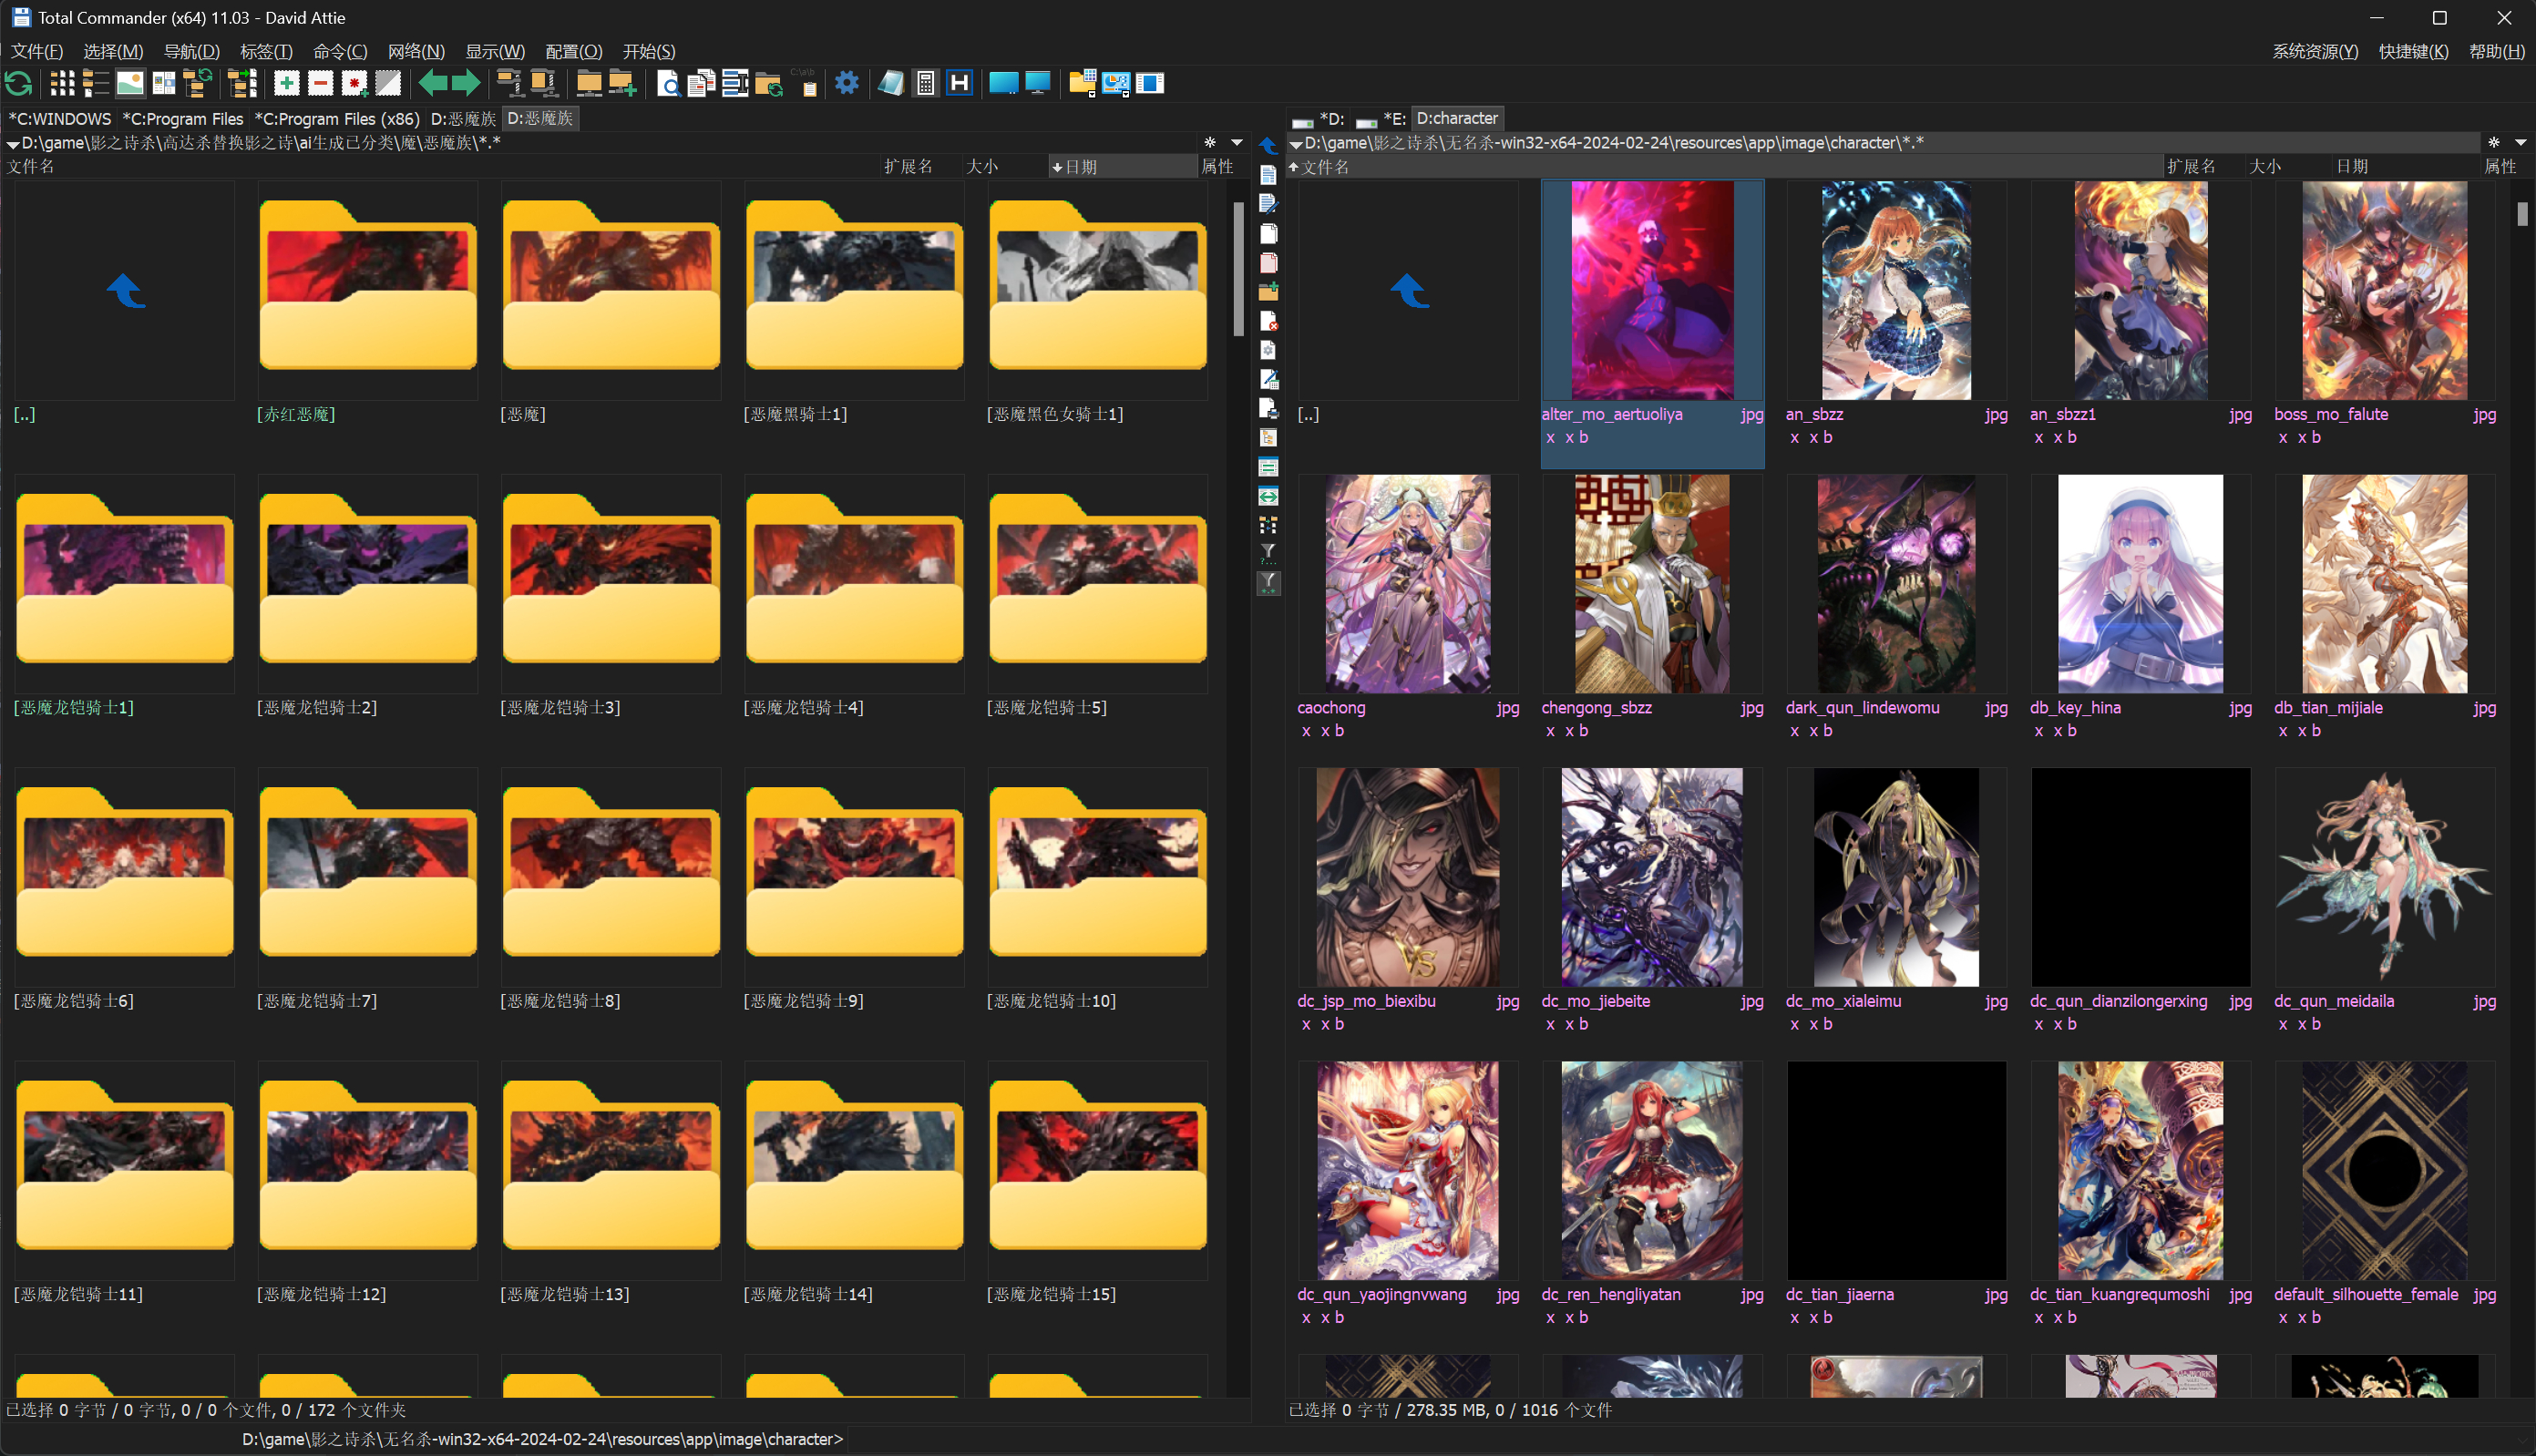Click the green refresh icon in toolbar
Screen dimensions: 2536x1456
[x=19, y=83]
